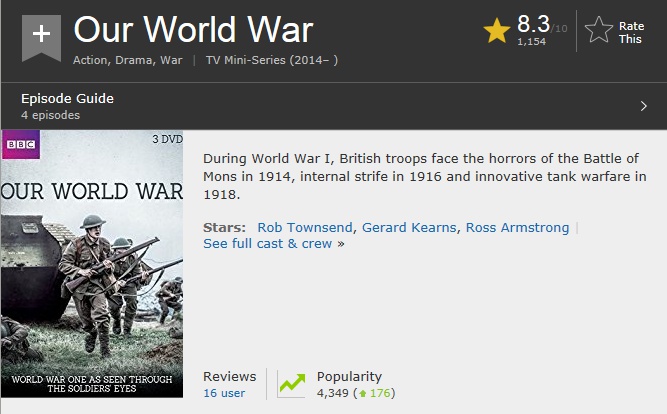This screenshot has width=667, height=414.
Task: Click the empty Rate This star
Action: click(x=599, y=30)
